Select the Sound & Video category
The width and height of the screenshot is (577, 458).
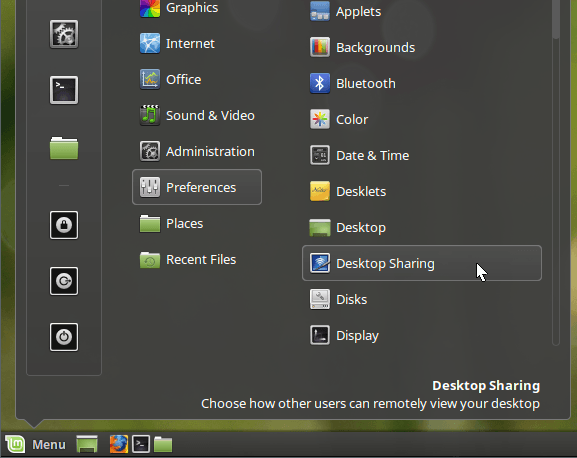[197, 116]
